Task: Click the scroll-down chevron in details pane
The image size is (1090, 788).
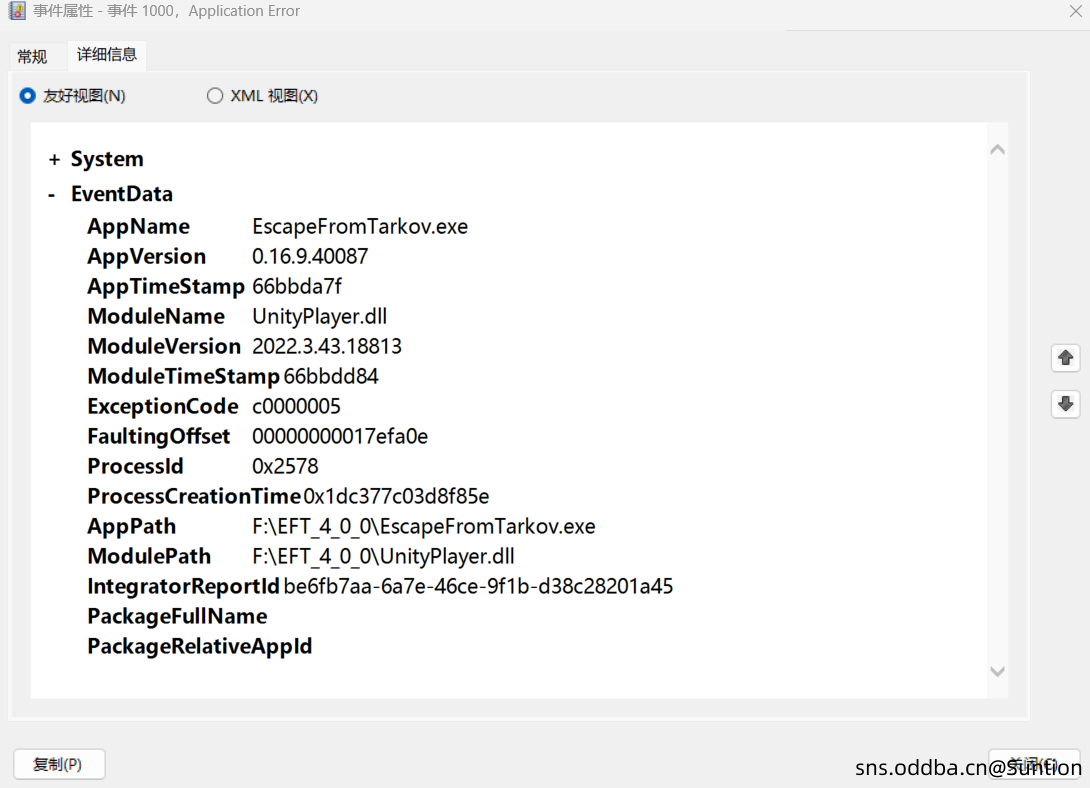Action: click(x=997, y=672)
